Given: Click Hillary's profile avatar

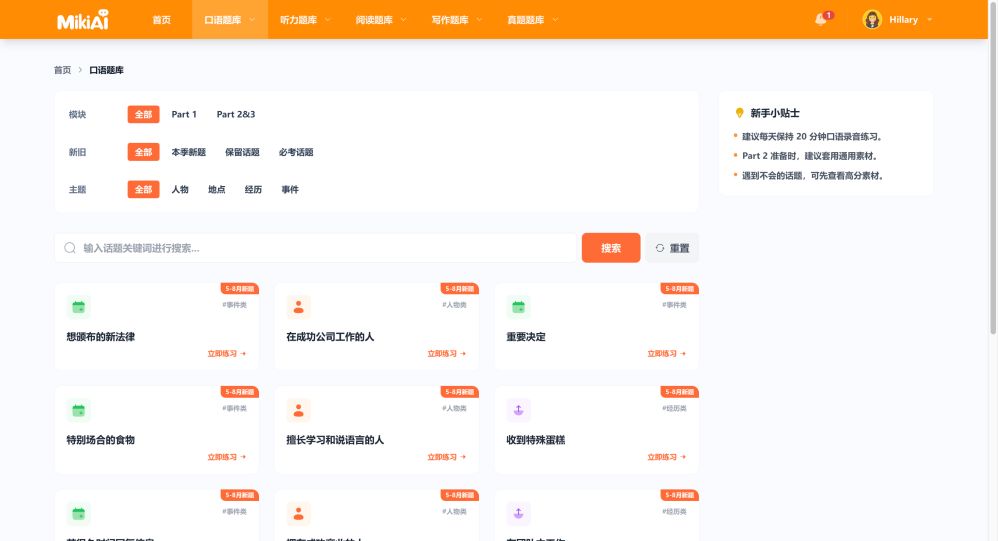Looking at the screenshot, I should (872, 20).
